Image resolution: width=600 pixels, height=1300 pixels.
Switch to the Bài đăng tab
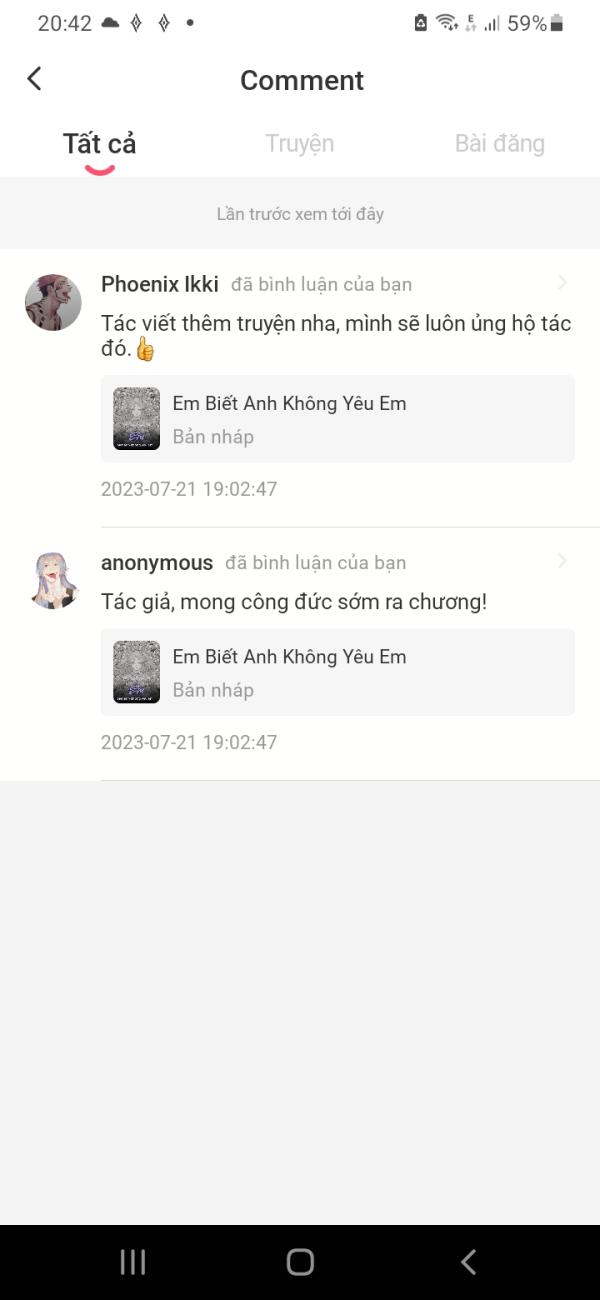499,144
